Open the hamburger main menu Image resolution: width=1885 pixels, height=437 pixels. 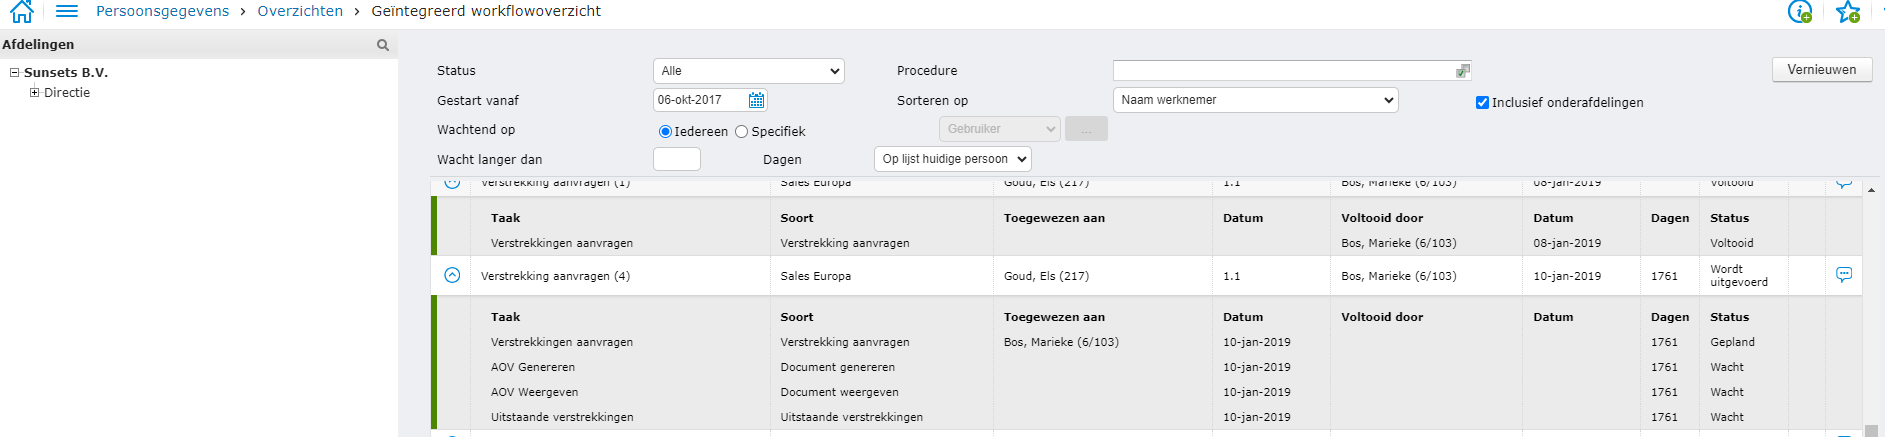pos(67,11)
